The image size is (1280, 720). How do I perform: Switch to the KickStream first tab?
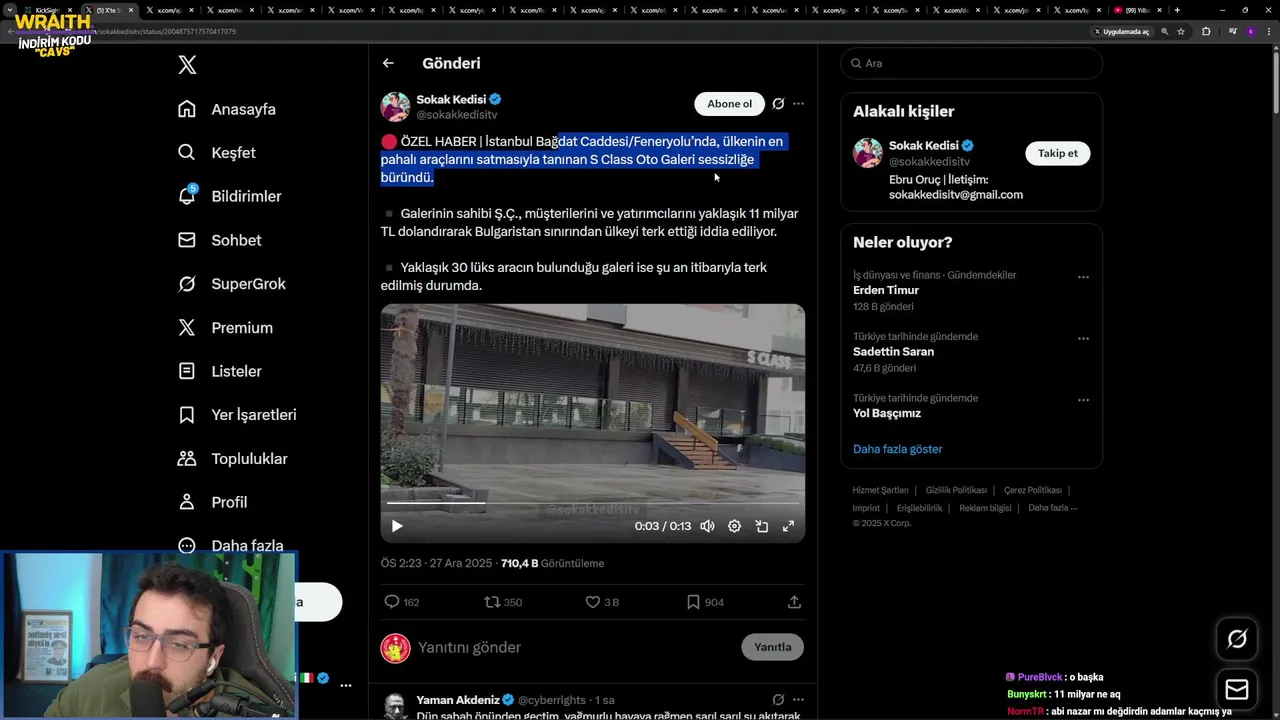48,10
